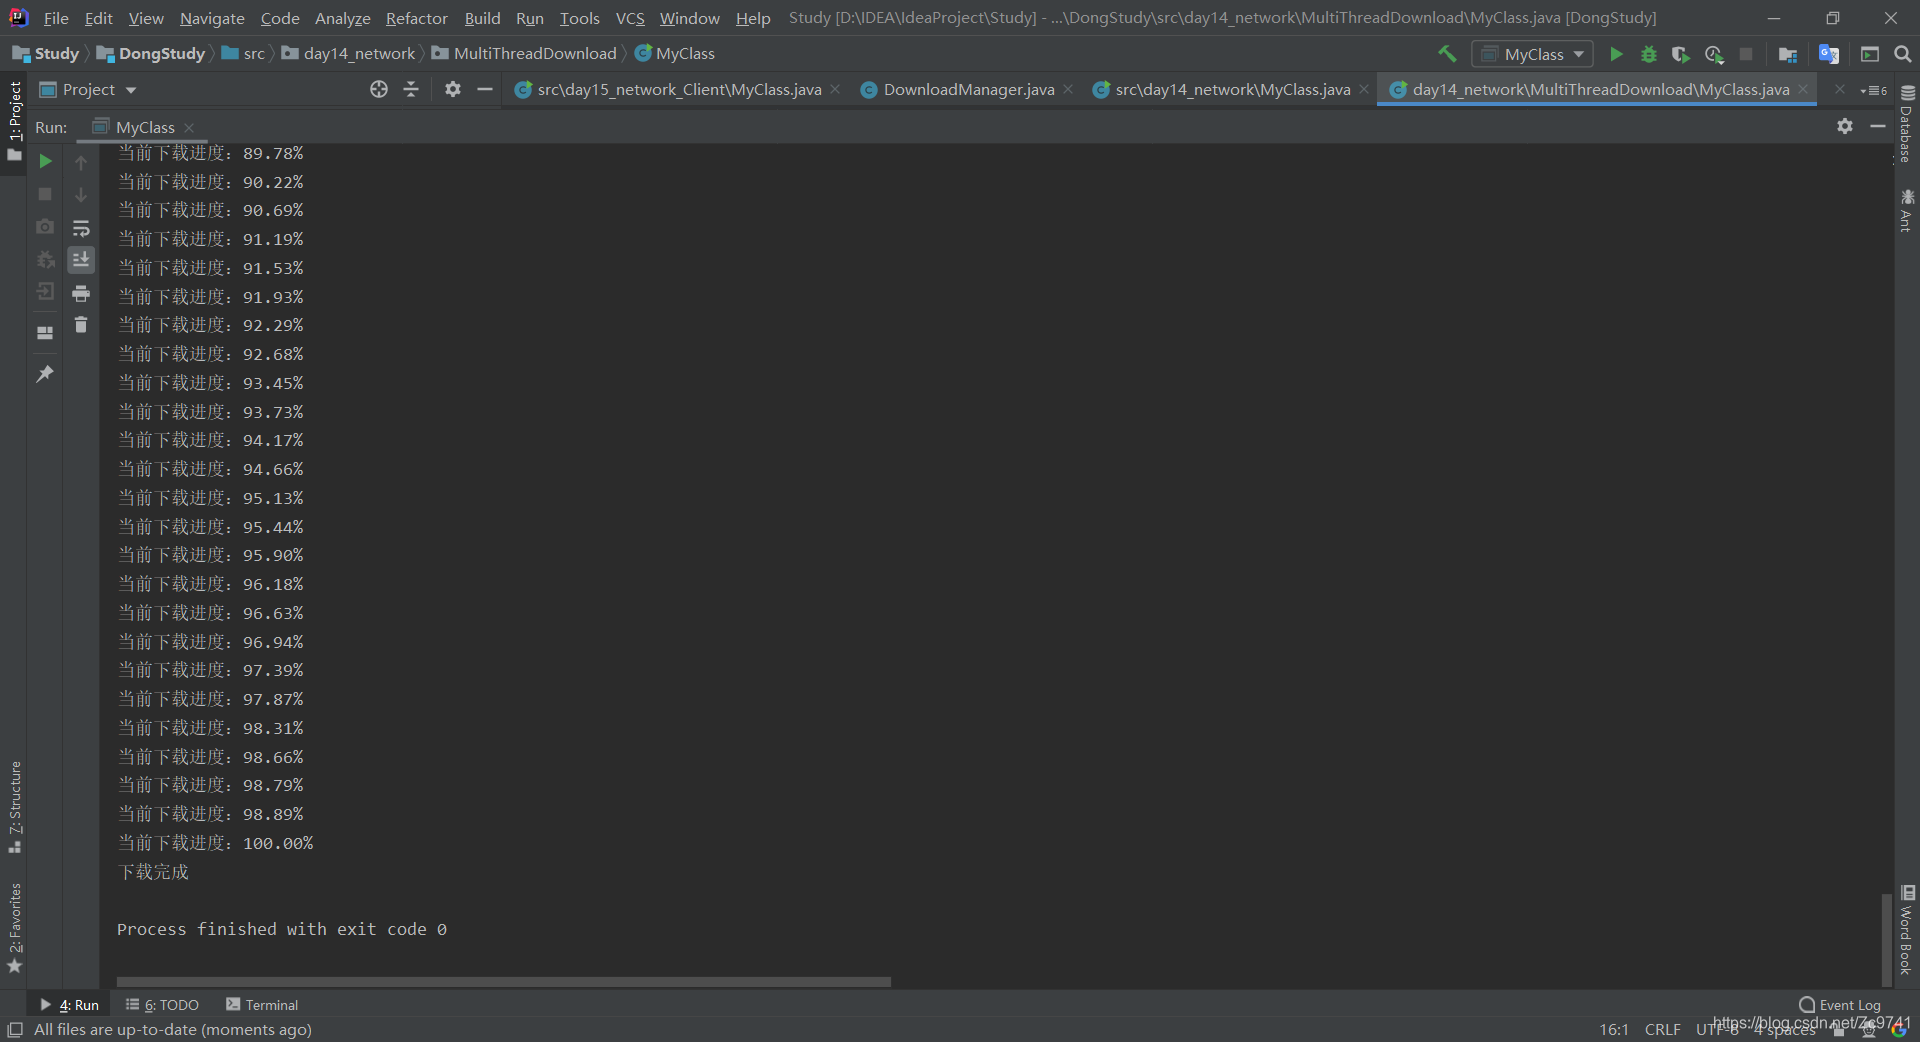This screenshot has width=1920, height=1042.
Task: Click 'Process finished with exit code 0' text
Action: click(x=281, y=929)
